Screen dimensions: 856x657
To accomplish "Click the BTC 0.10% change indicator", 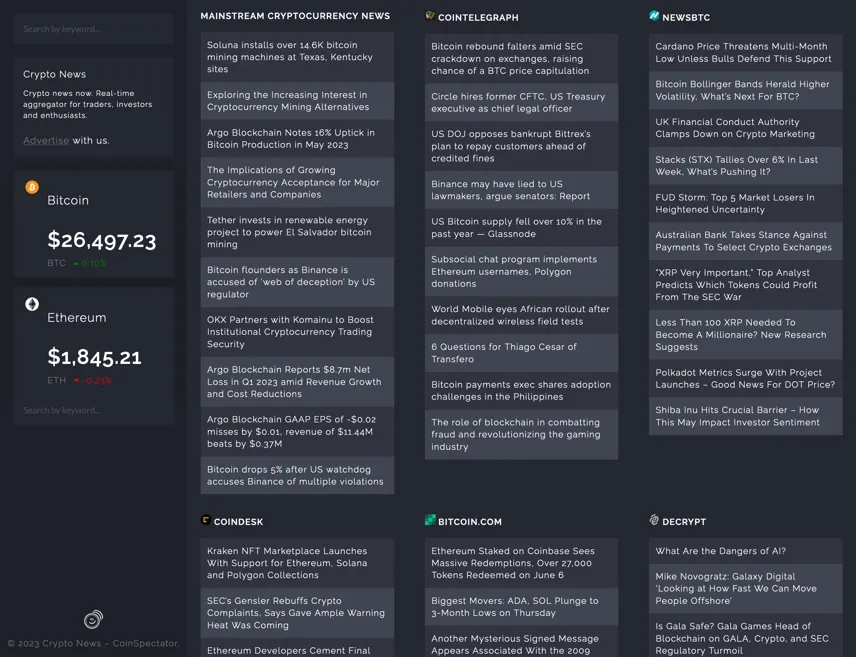I will click(x=90, y=263).
